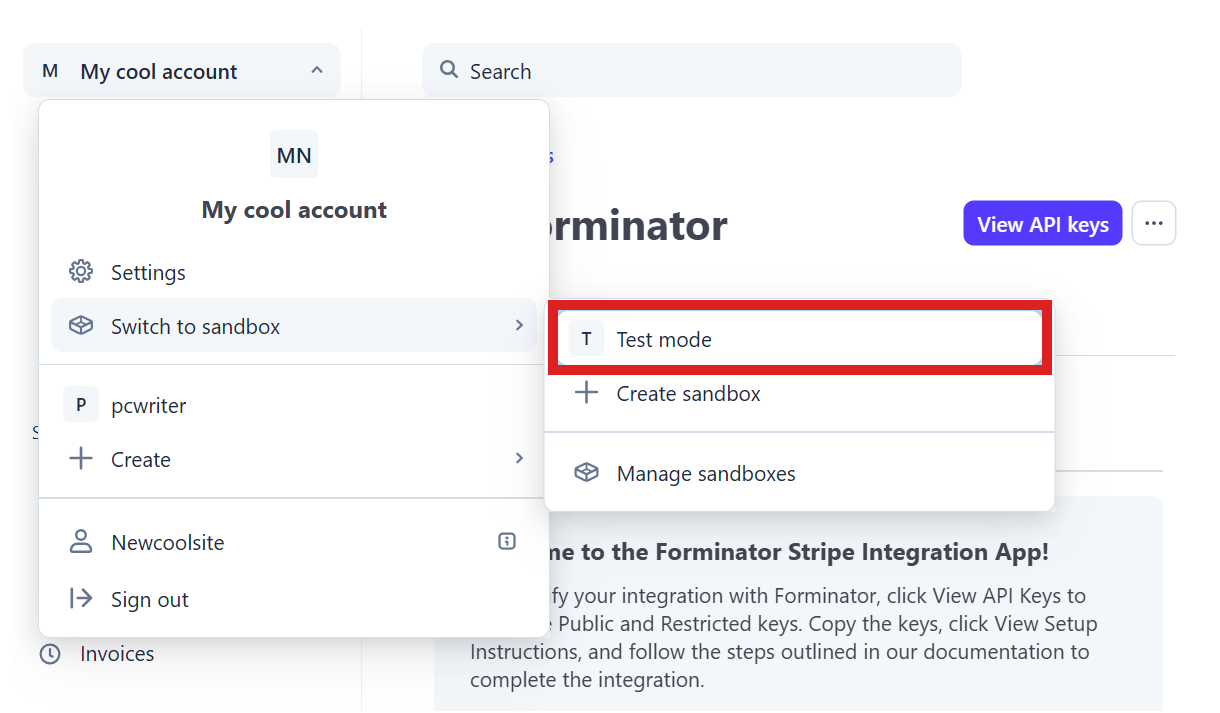Switch to the pcwriter account
The image size is (1220, 713).
(x=294, y=405)
